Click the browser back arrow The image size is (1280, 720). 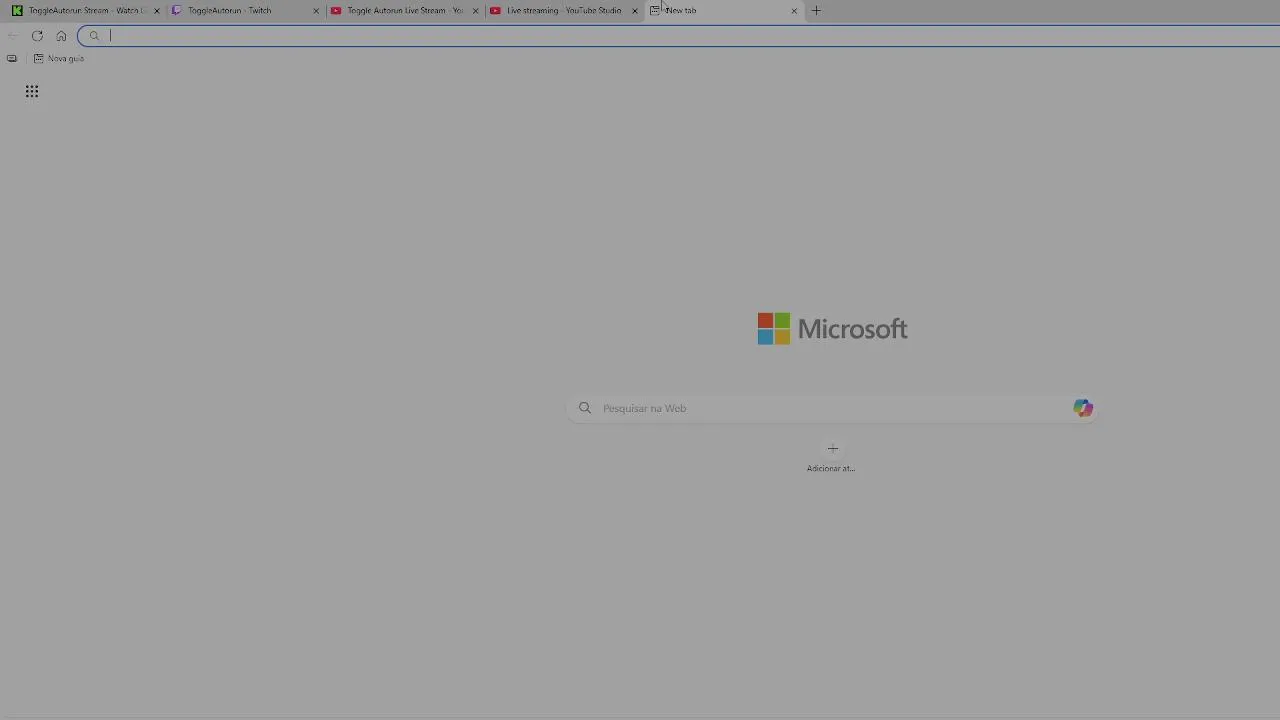coord(13,36)
